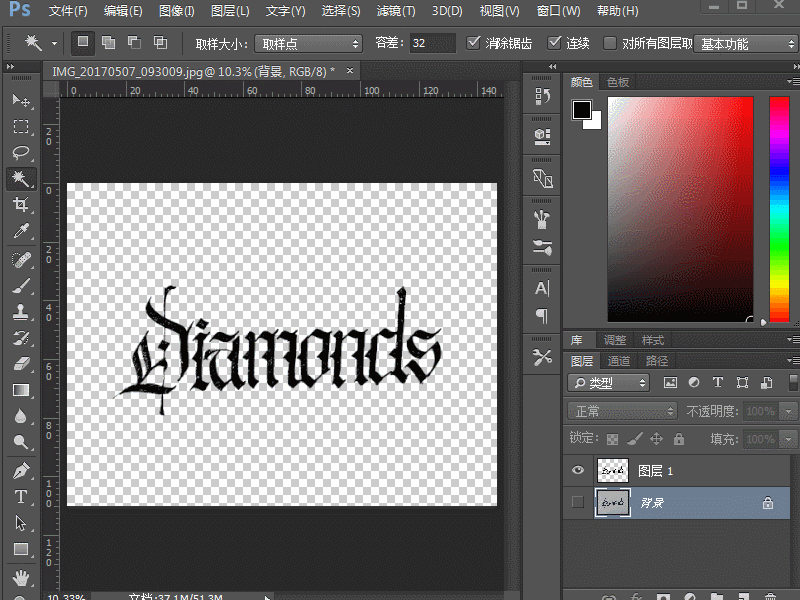Select the Crop tool
Viewport: 800px width, 600px height.
20,205
